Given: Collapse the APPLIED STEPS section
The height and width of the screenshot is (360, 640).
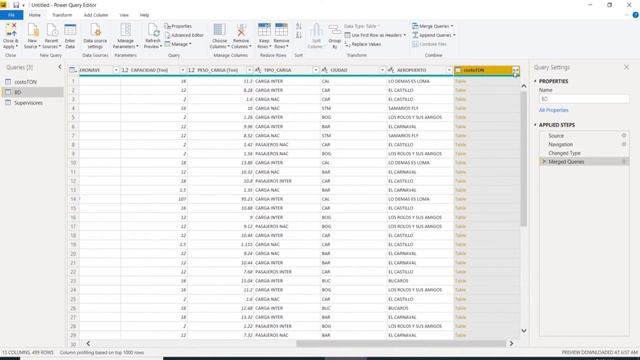Looking at the screenshot, I should pyautogui.click(x=535, y=125).
